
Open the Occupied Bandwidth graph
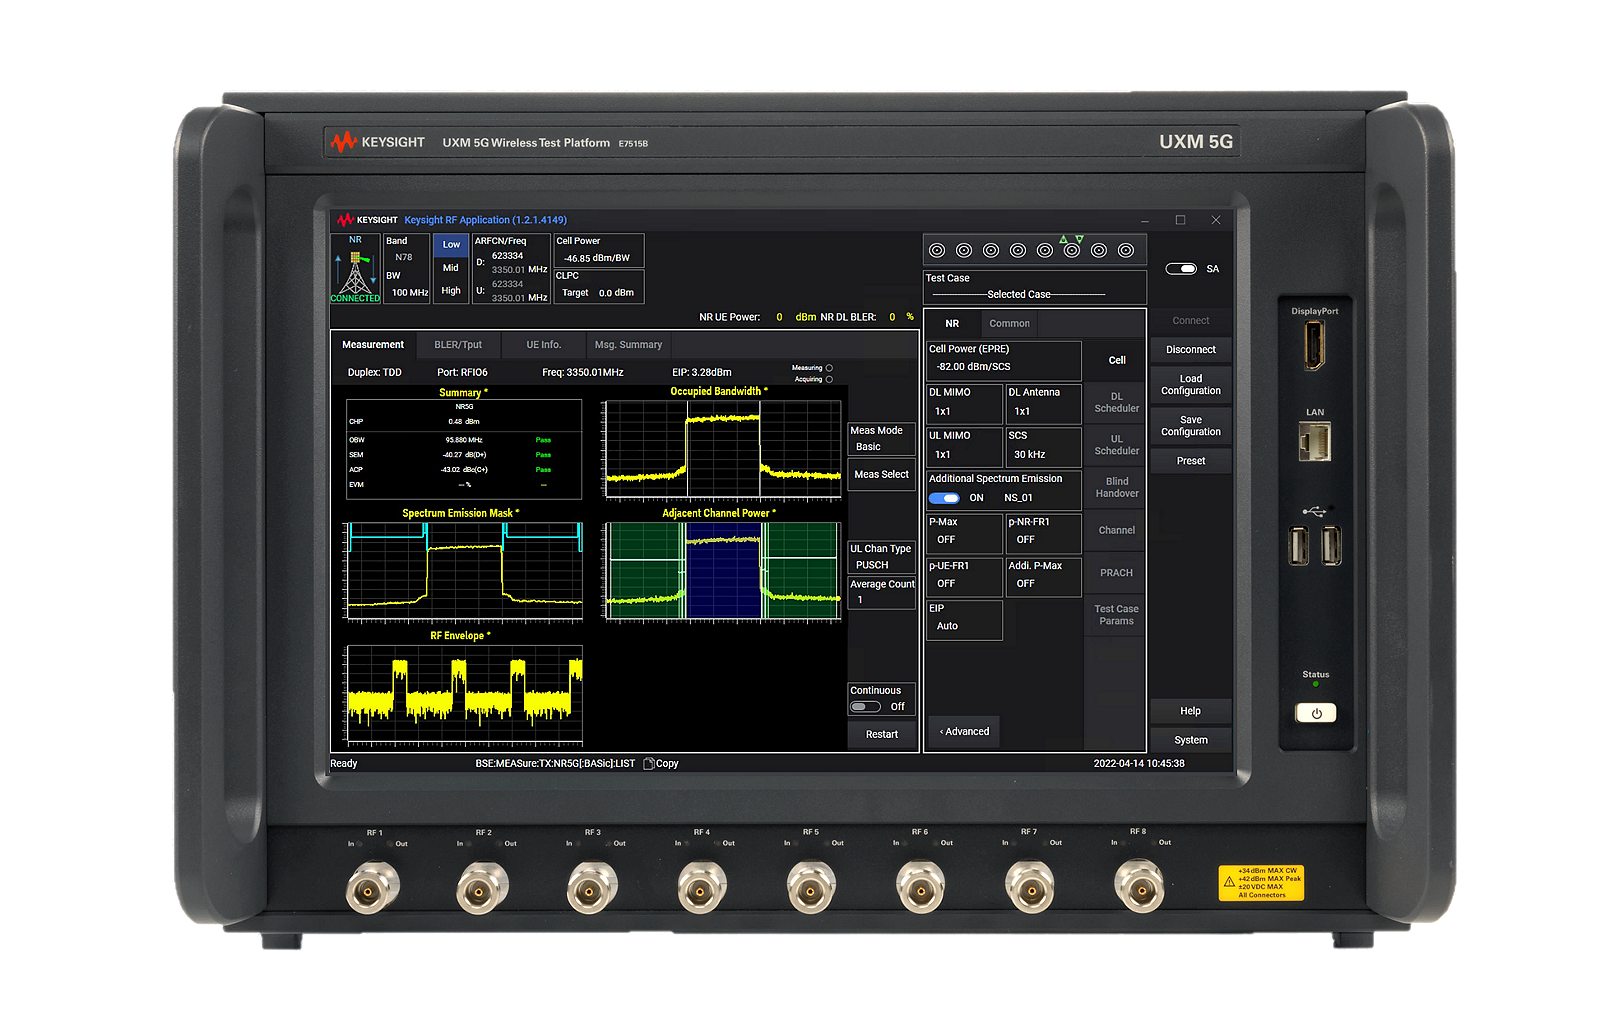721,448
